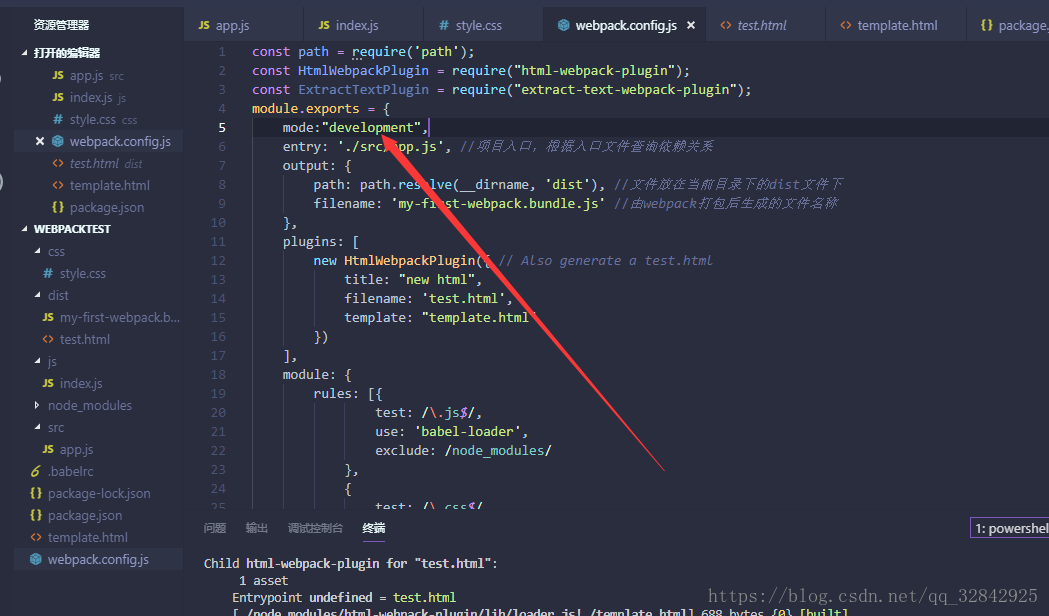Click the JS icon on app.js tab
The image size is (1049, 616).
(204, 25)
